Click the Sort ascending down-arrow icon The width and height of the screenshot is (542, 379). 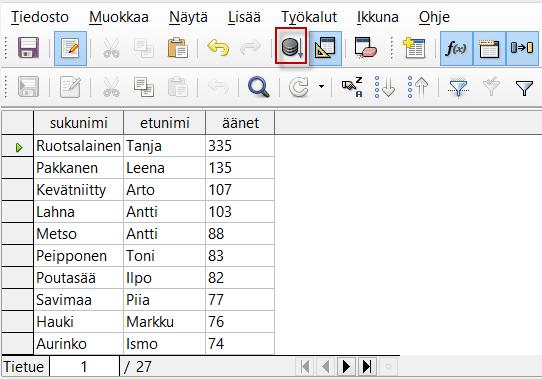coord(384,87)
